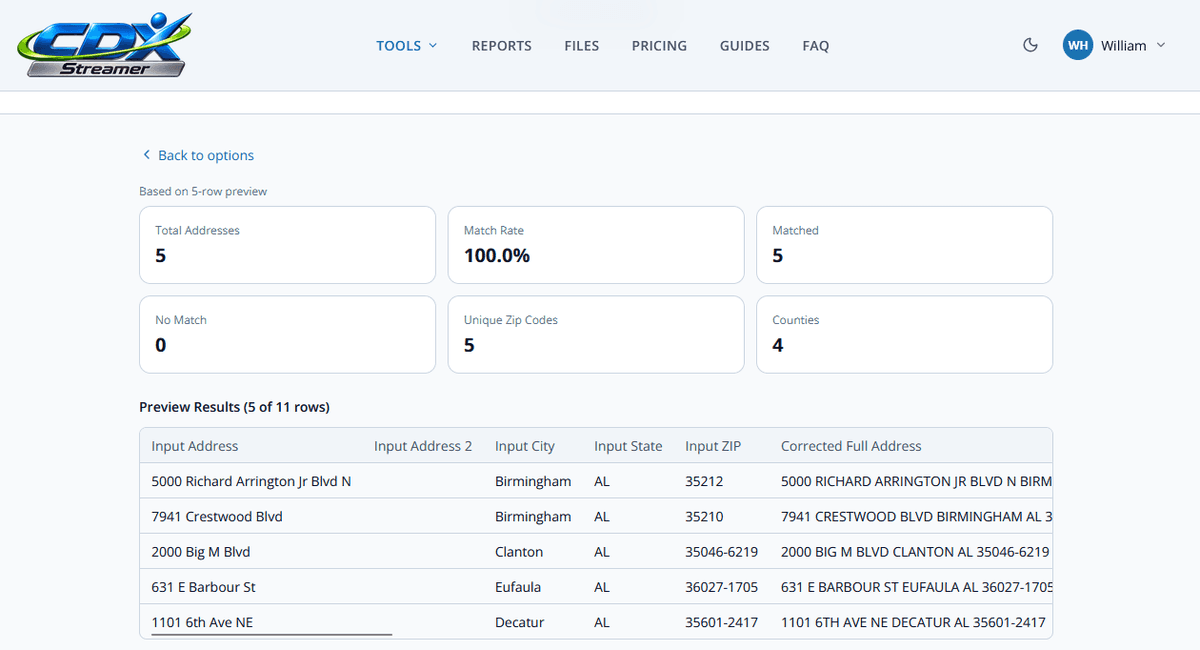Click the Input Address column header
Image resolution: width=1200 pixels, height=650 pixels.
pyautogui.click(x=195, y=446)
